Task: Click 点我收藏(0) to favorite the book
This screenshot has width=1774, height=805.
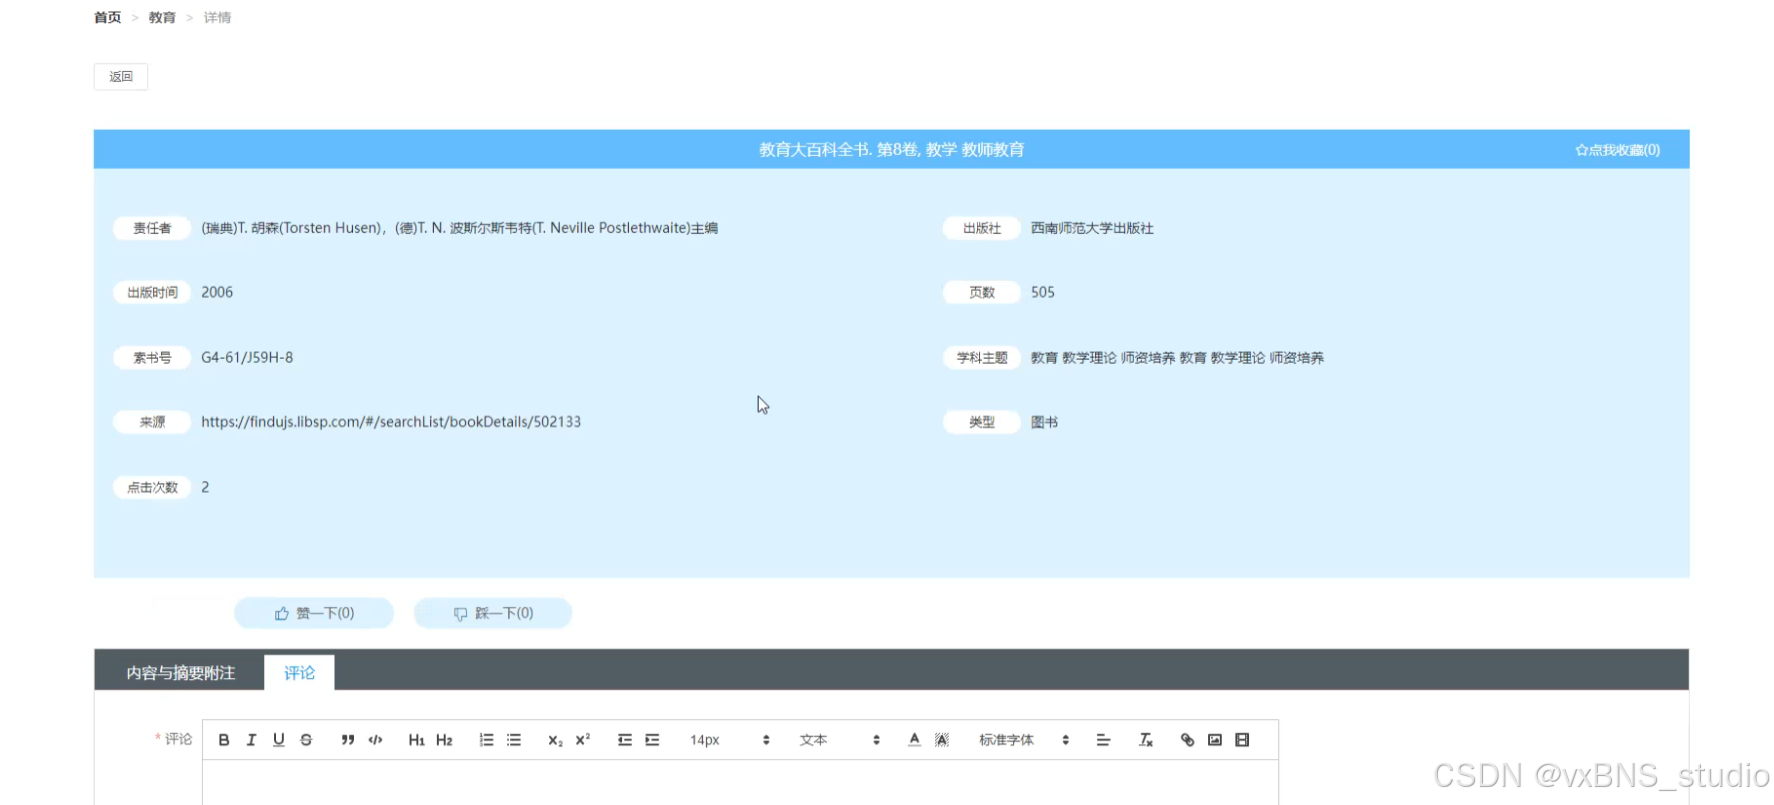Action: point(1617,150)
